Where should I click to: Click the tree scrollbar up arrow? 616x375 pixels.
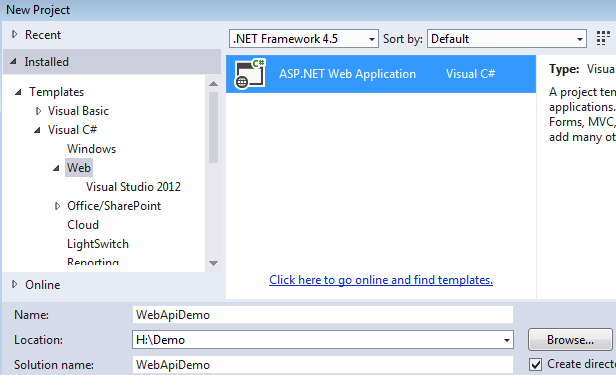pyautogui.click(x=213, y=84)
